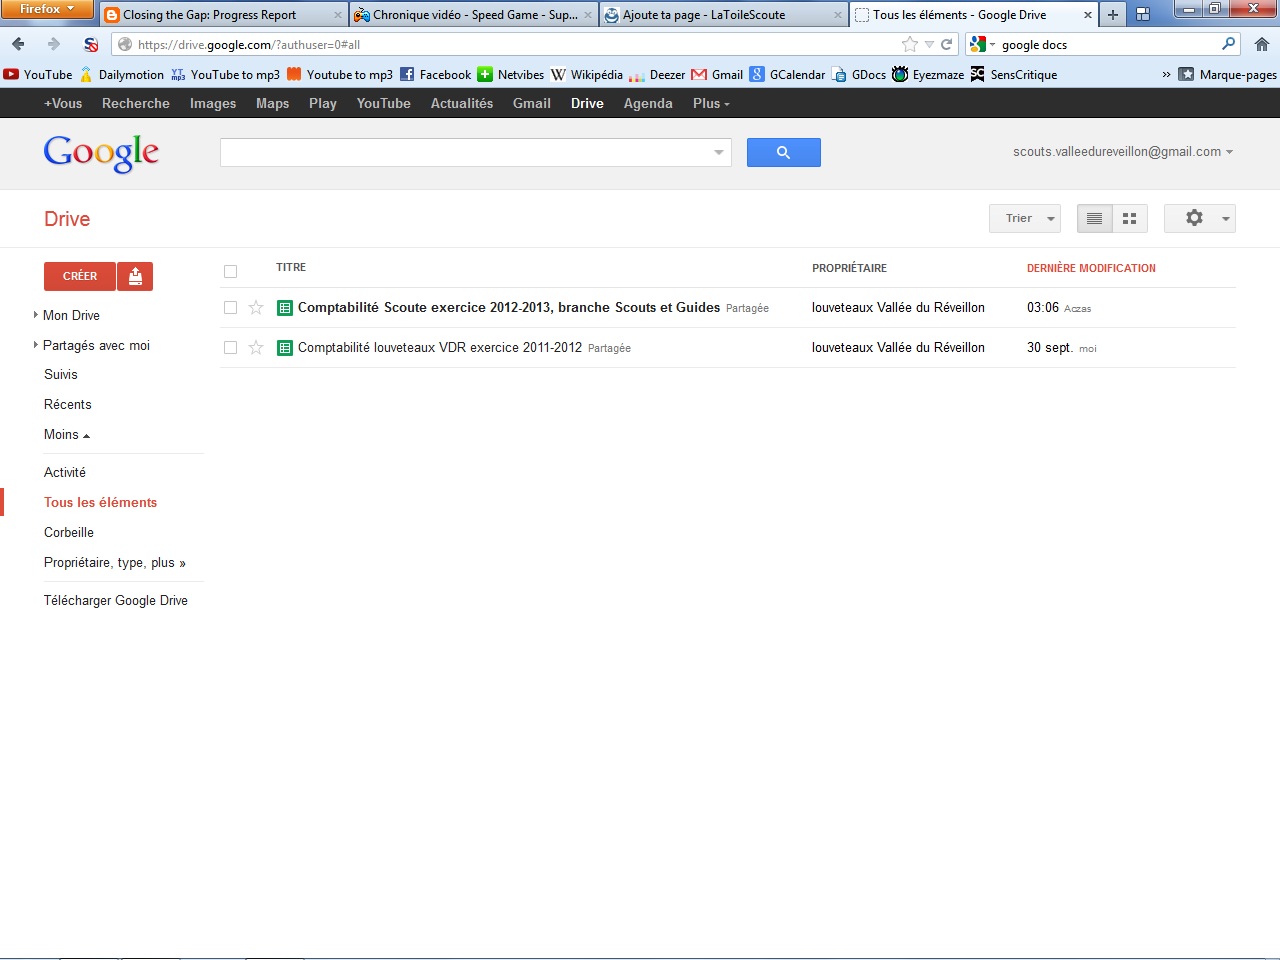Image resolution: width=1280 pixels, height=960 pixels.
Task: Check the Comptabilité louveteaux VDR 2011-2012 checkbox
Action: click(x=230, y=348)
